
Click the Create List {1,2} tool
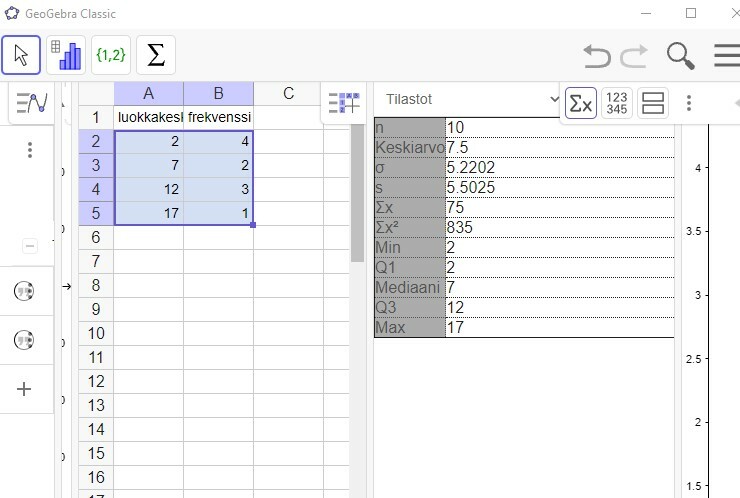[111, 55]
